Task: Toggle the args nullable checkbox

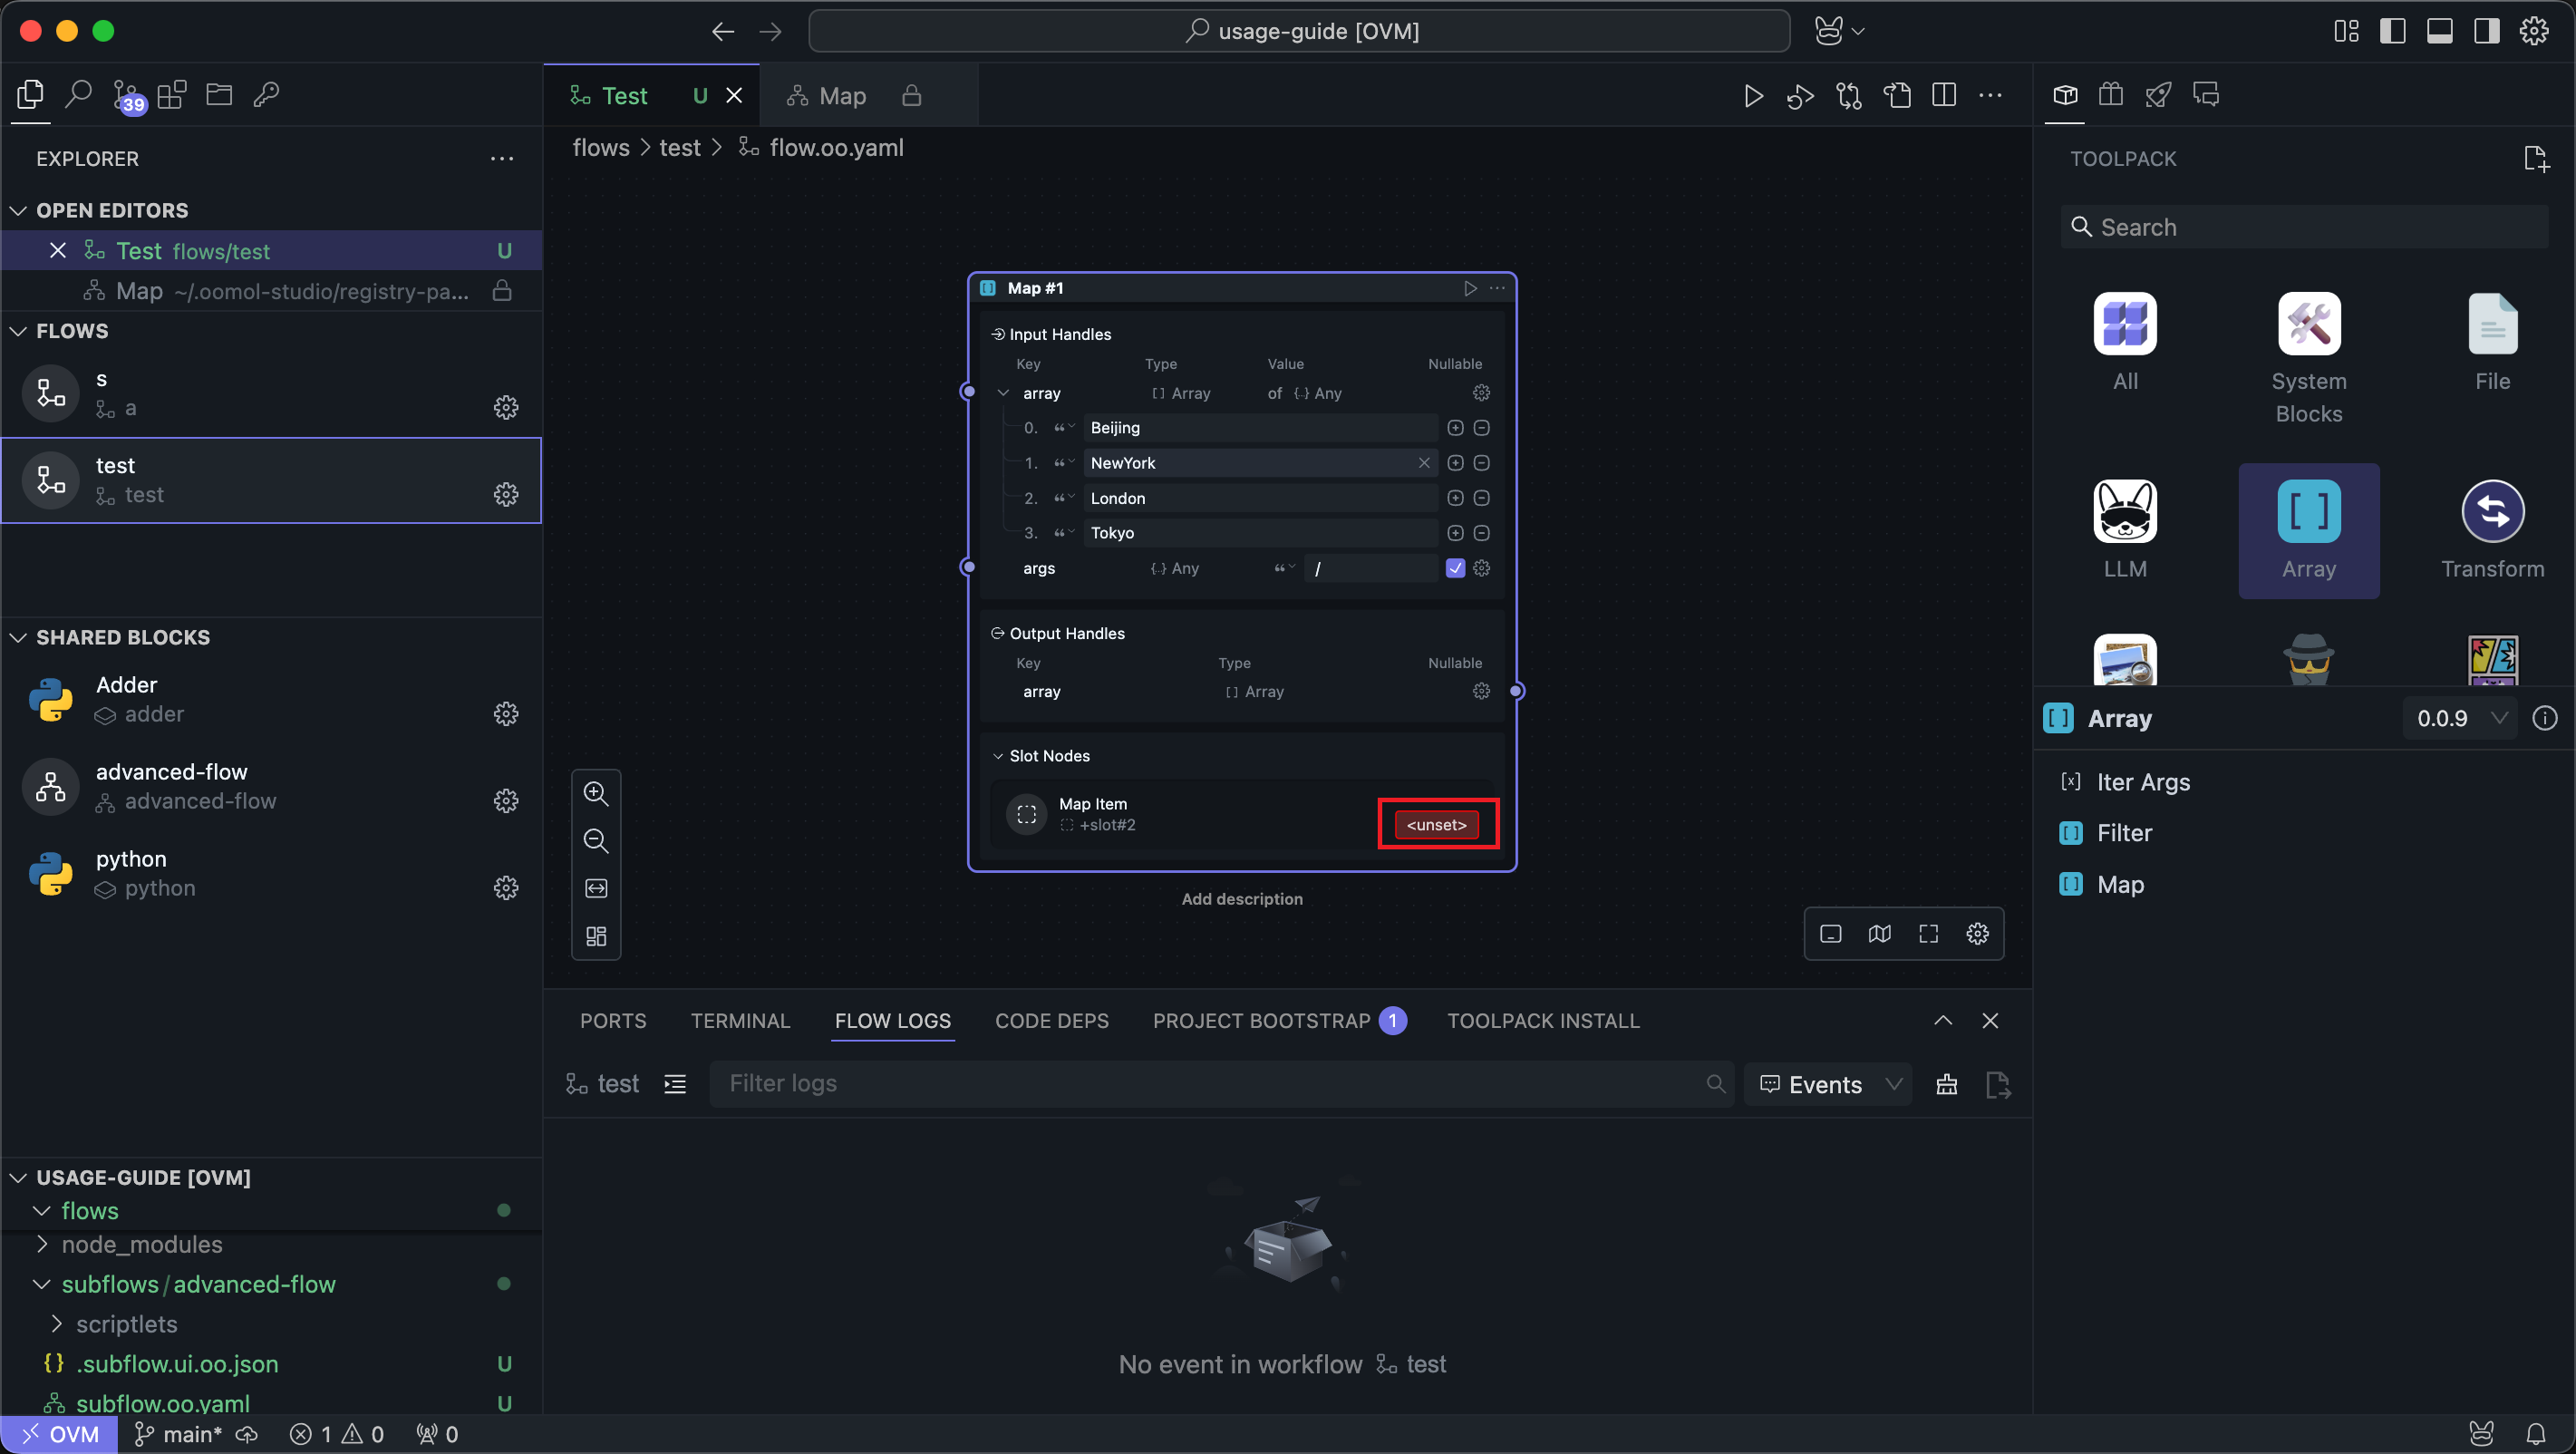Action: click(x=1455, y=568)
